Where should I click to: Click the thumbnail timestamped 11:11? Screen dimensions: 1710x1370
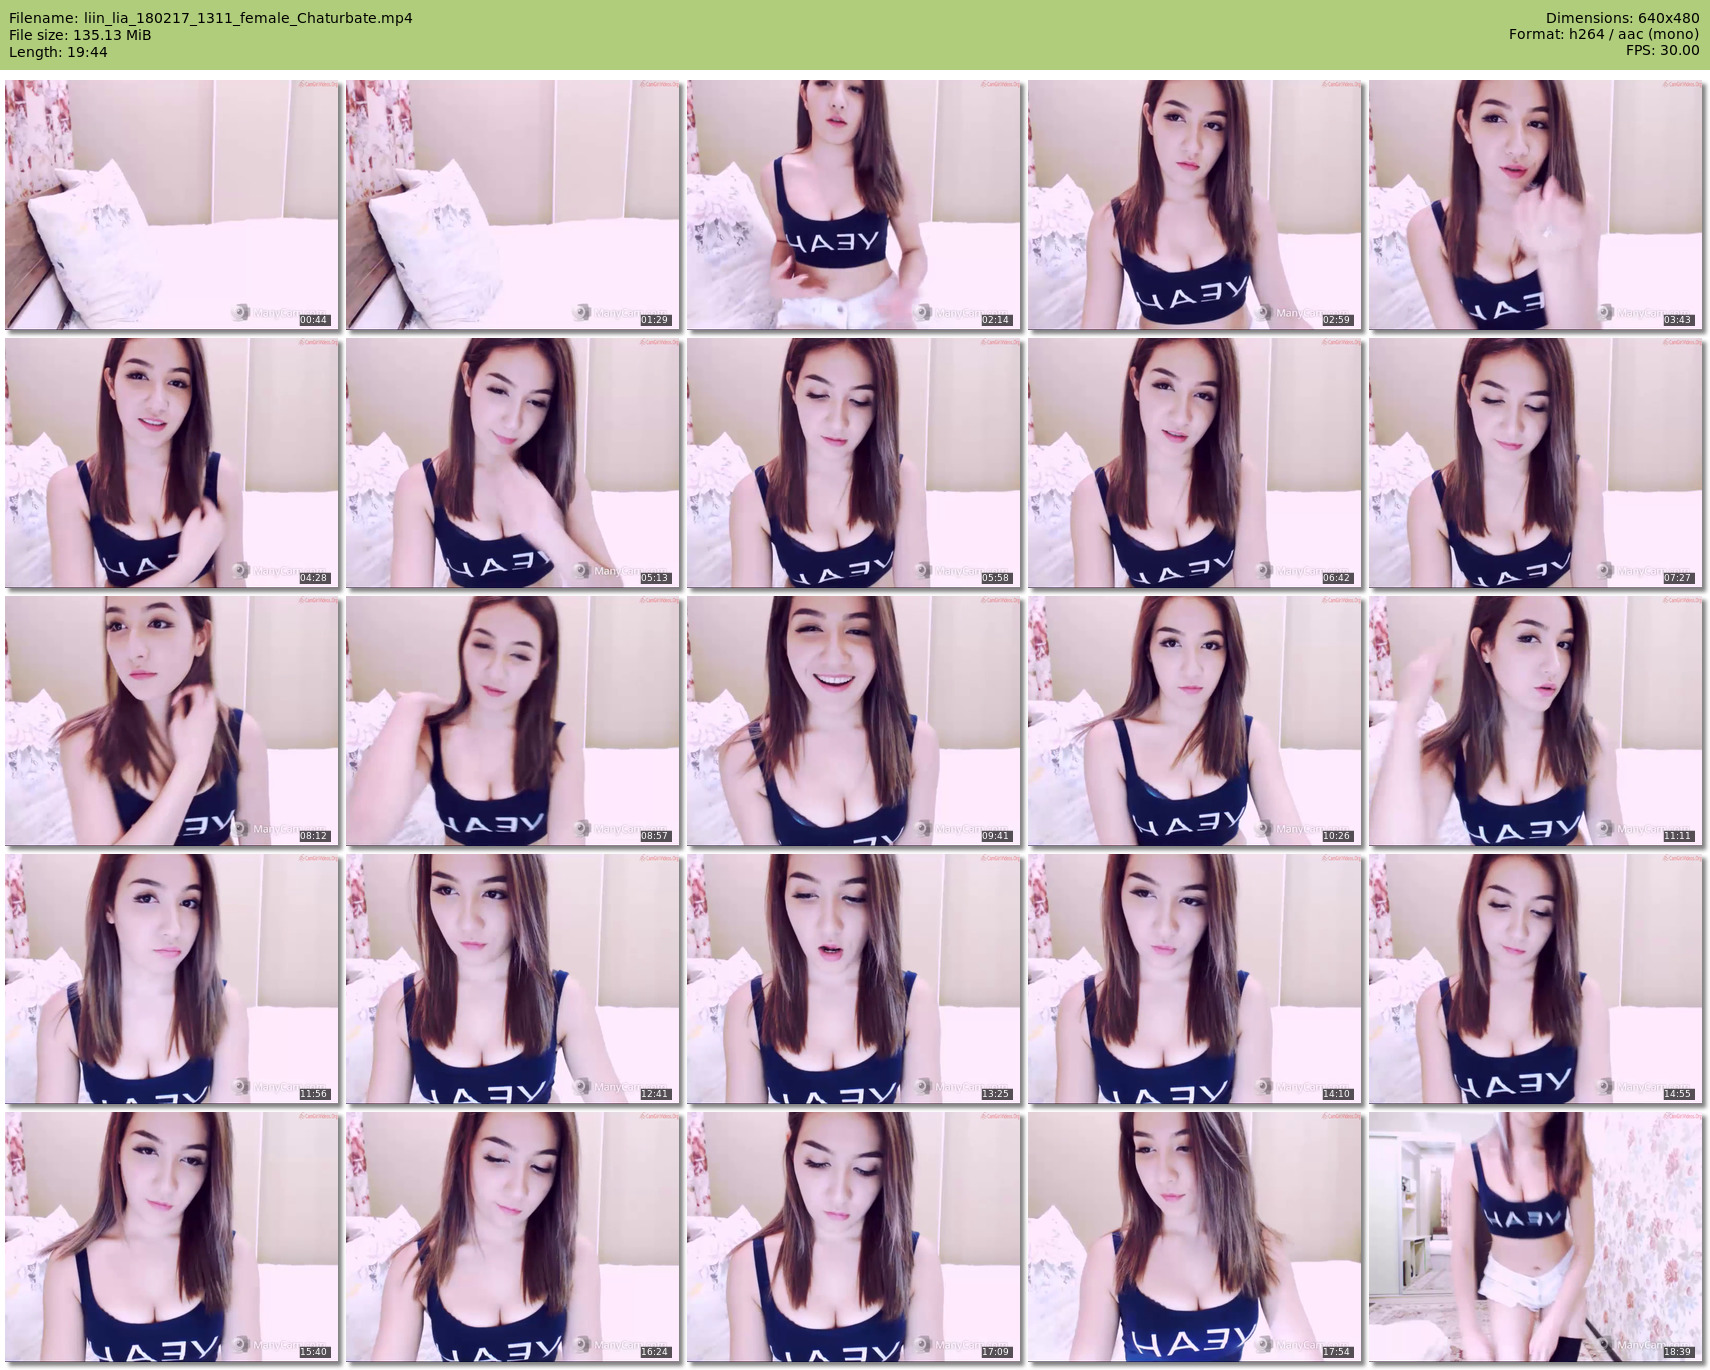tap(1535, 720)
